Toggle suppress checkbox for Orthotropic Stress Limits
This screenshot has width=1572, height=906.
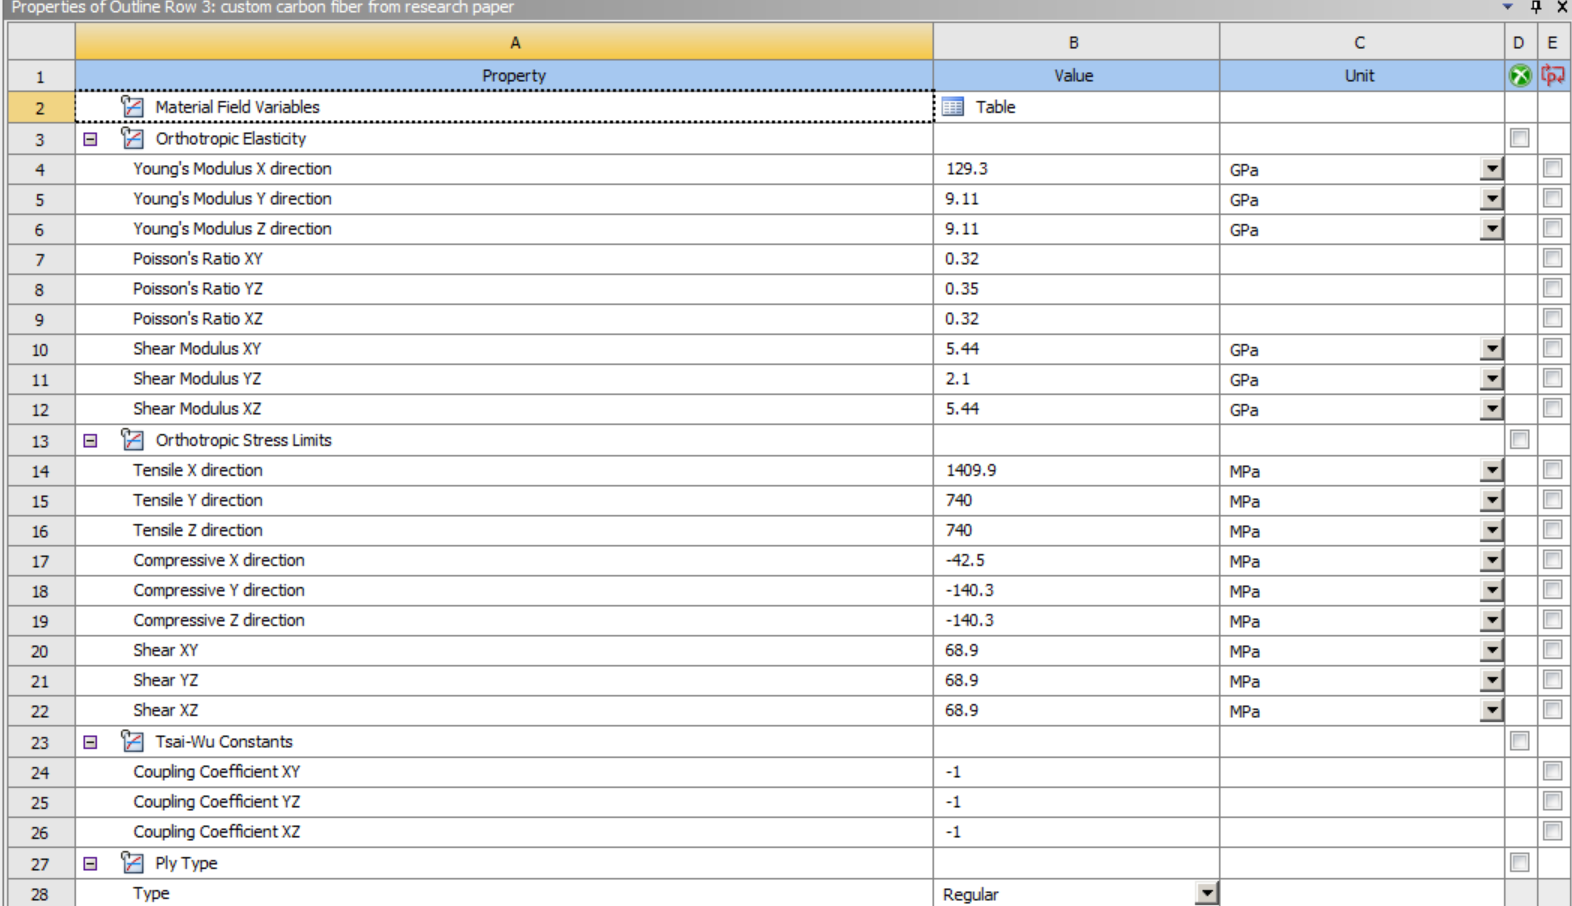click(x=1520, y=439)
